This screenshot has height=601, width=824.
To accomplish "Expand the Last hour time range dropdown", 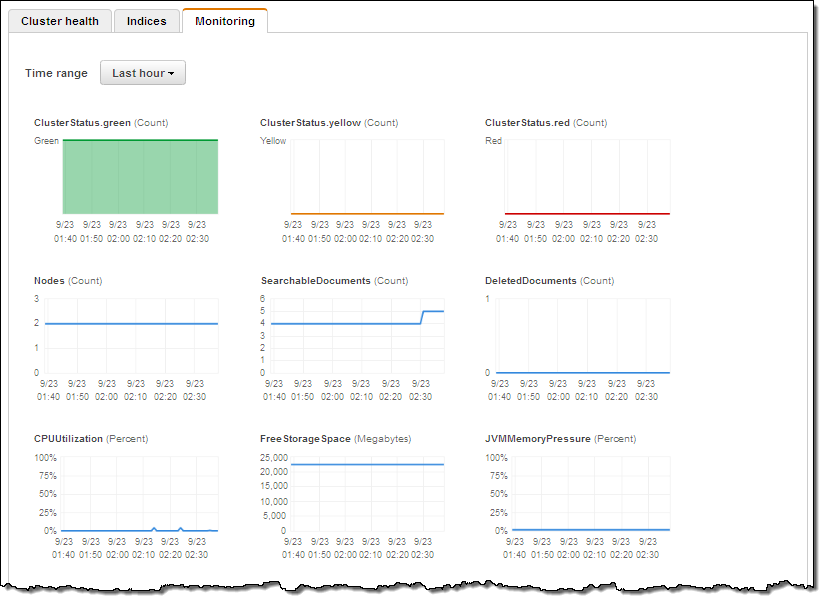I will [x=143, y=73].
